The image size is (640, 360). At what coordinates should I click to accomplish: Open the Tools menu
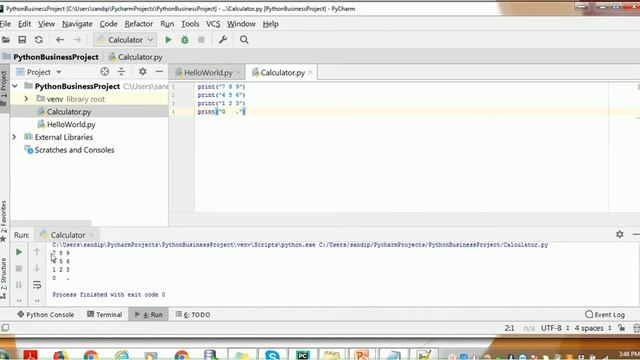(190, 24)
